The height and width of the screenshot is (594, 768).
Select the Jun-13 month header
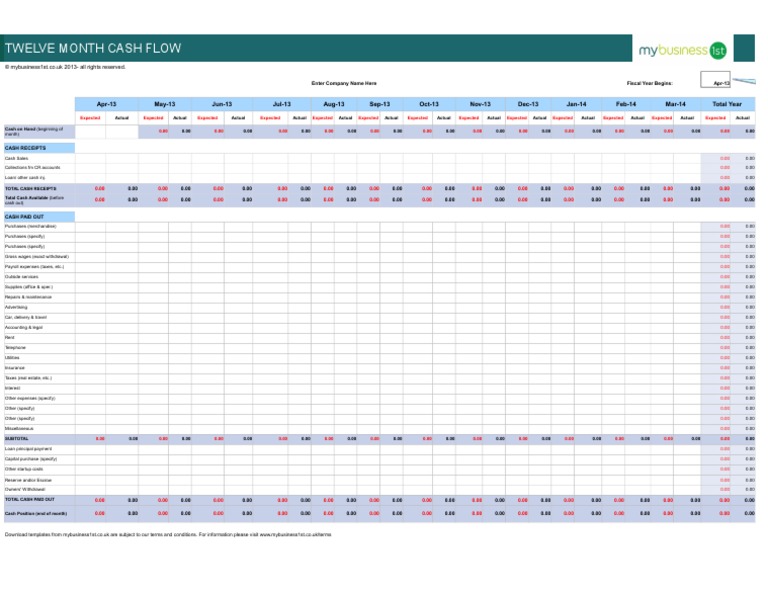222,104
